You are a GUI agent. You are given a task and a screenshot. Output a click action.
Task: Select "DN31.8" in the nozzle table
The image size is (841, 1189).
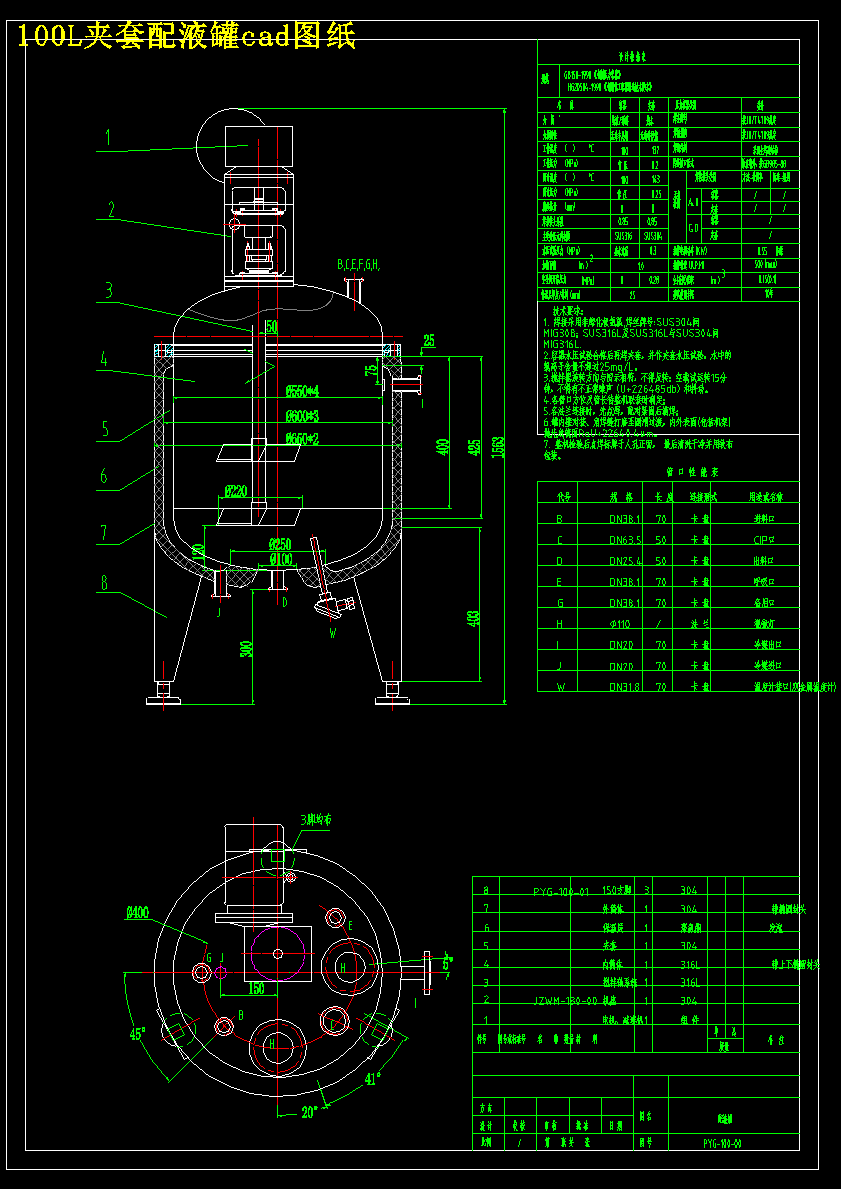(x=625, y=686)
